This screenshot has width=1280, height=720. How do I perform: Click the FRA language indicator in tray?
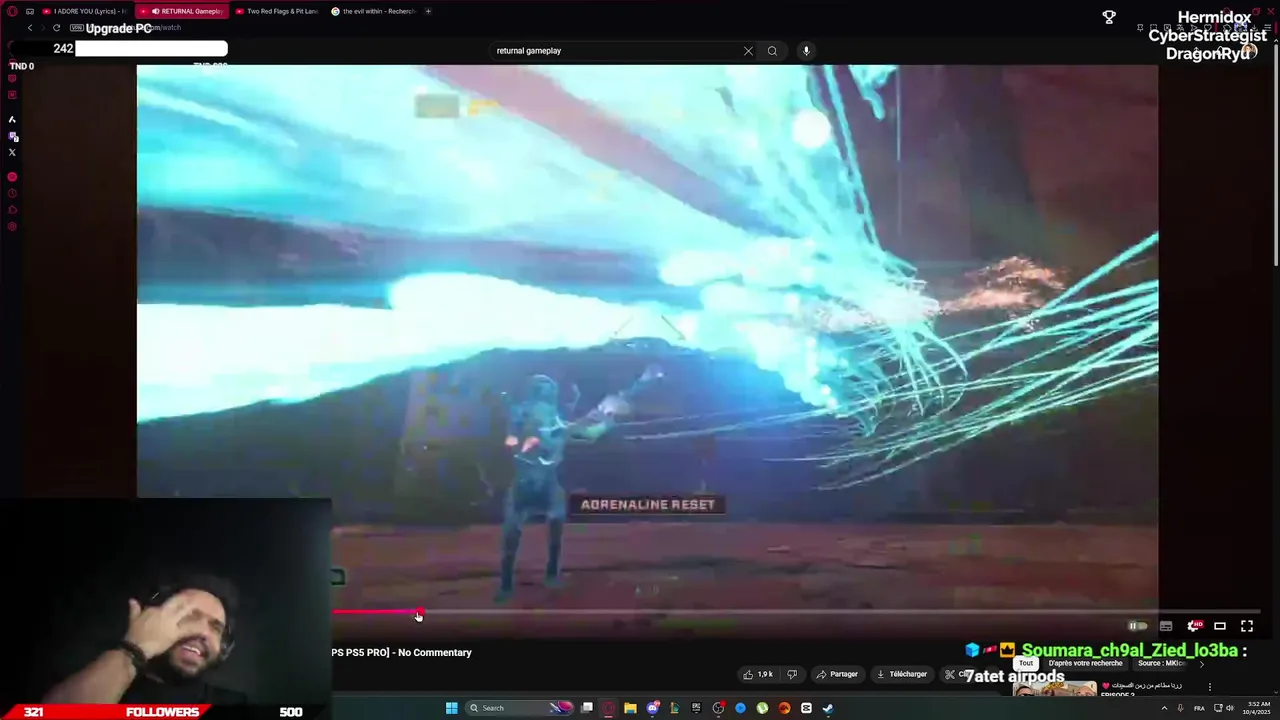pyautogui.click(x=1199, y=708)
